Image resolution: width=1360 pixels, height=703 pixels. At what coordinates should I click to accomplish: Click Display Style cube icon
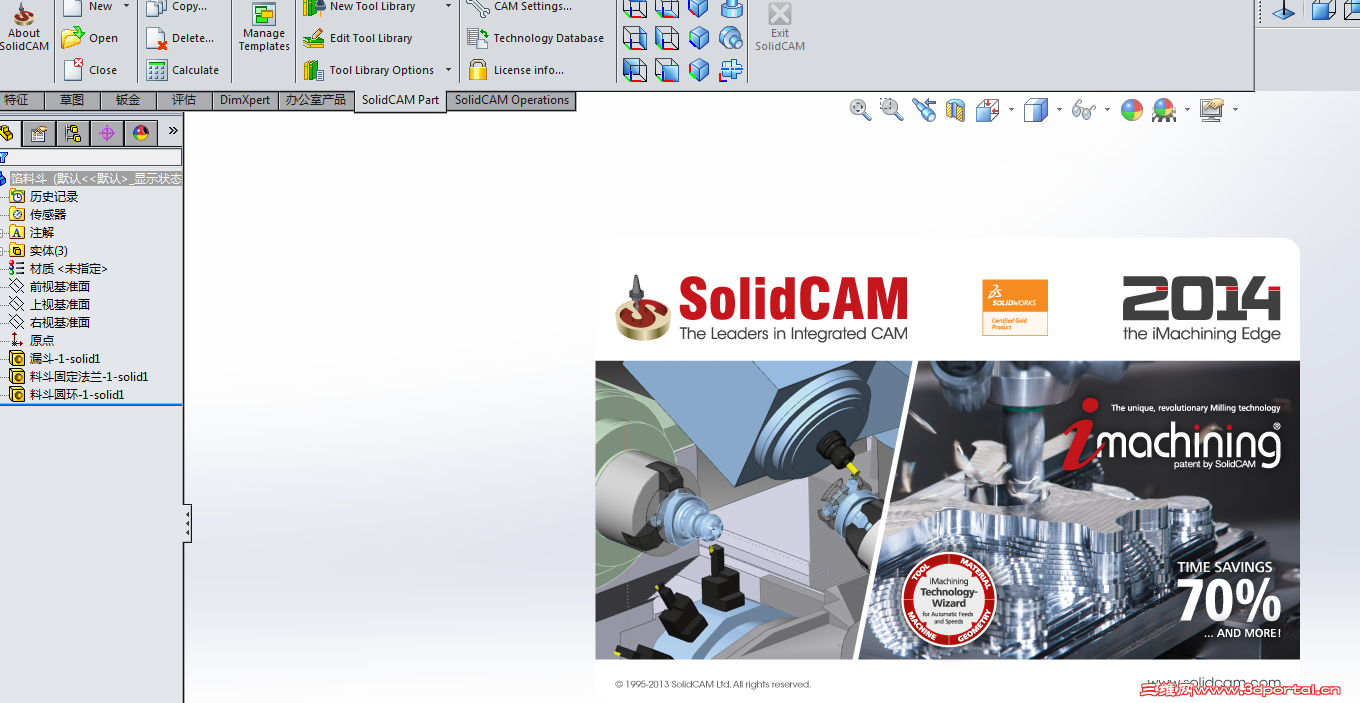tap(1036, 110)
